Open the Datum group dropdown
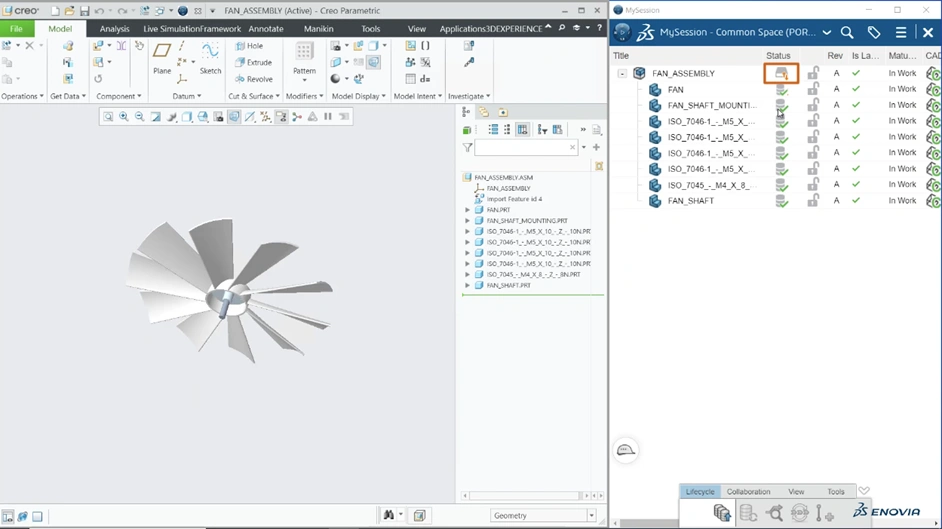 pyautogui.click(x=187, y=96)
